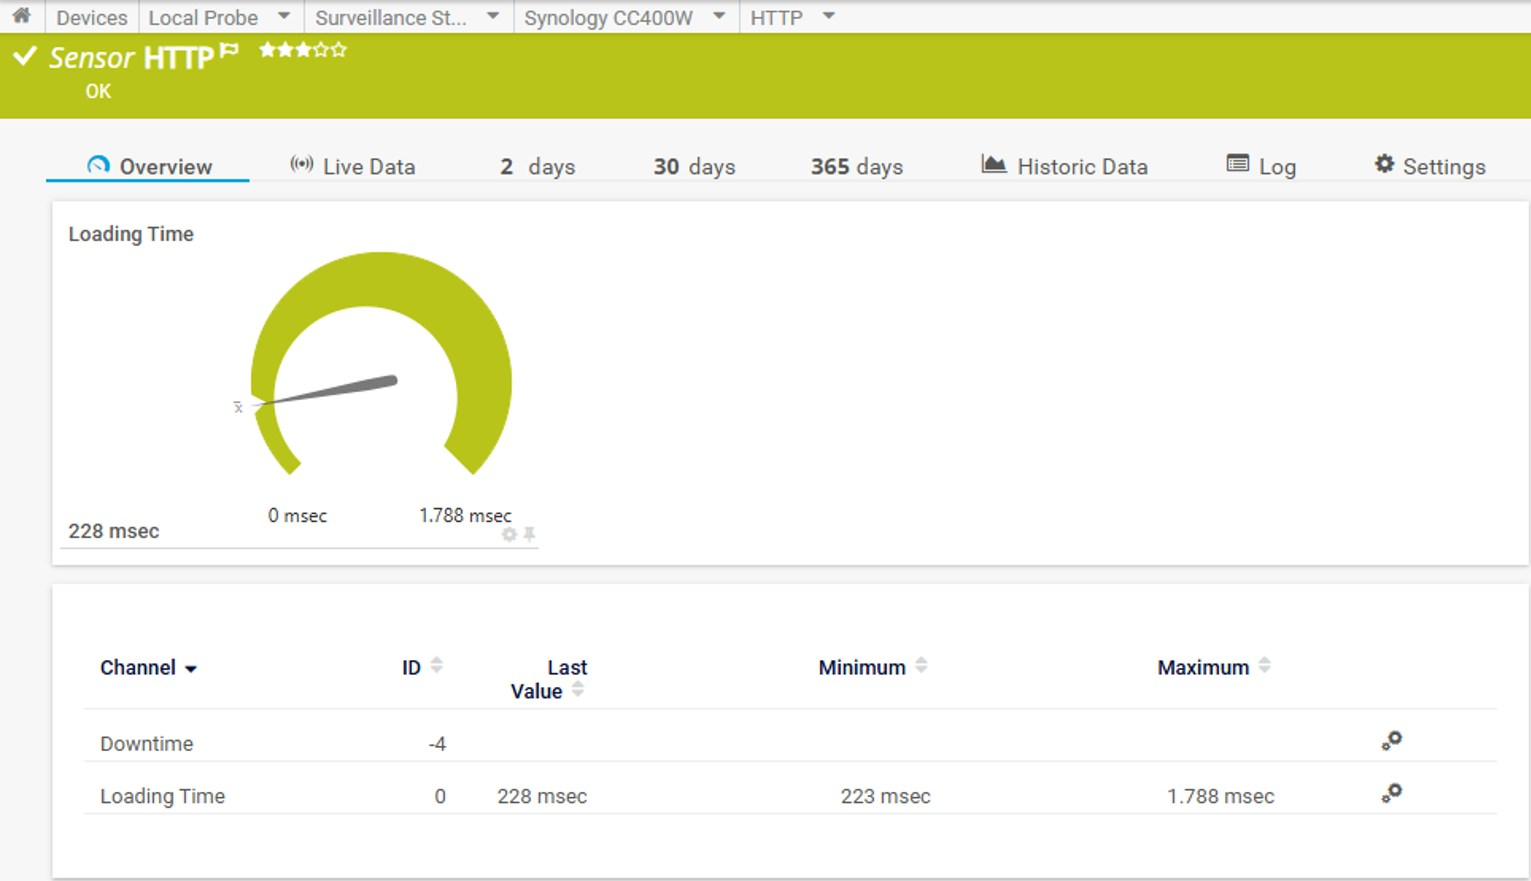The image size is (1531, 881).
Task: Expand the Local Probe dropdown arrow
Action: (284, 16)
